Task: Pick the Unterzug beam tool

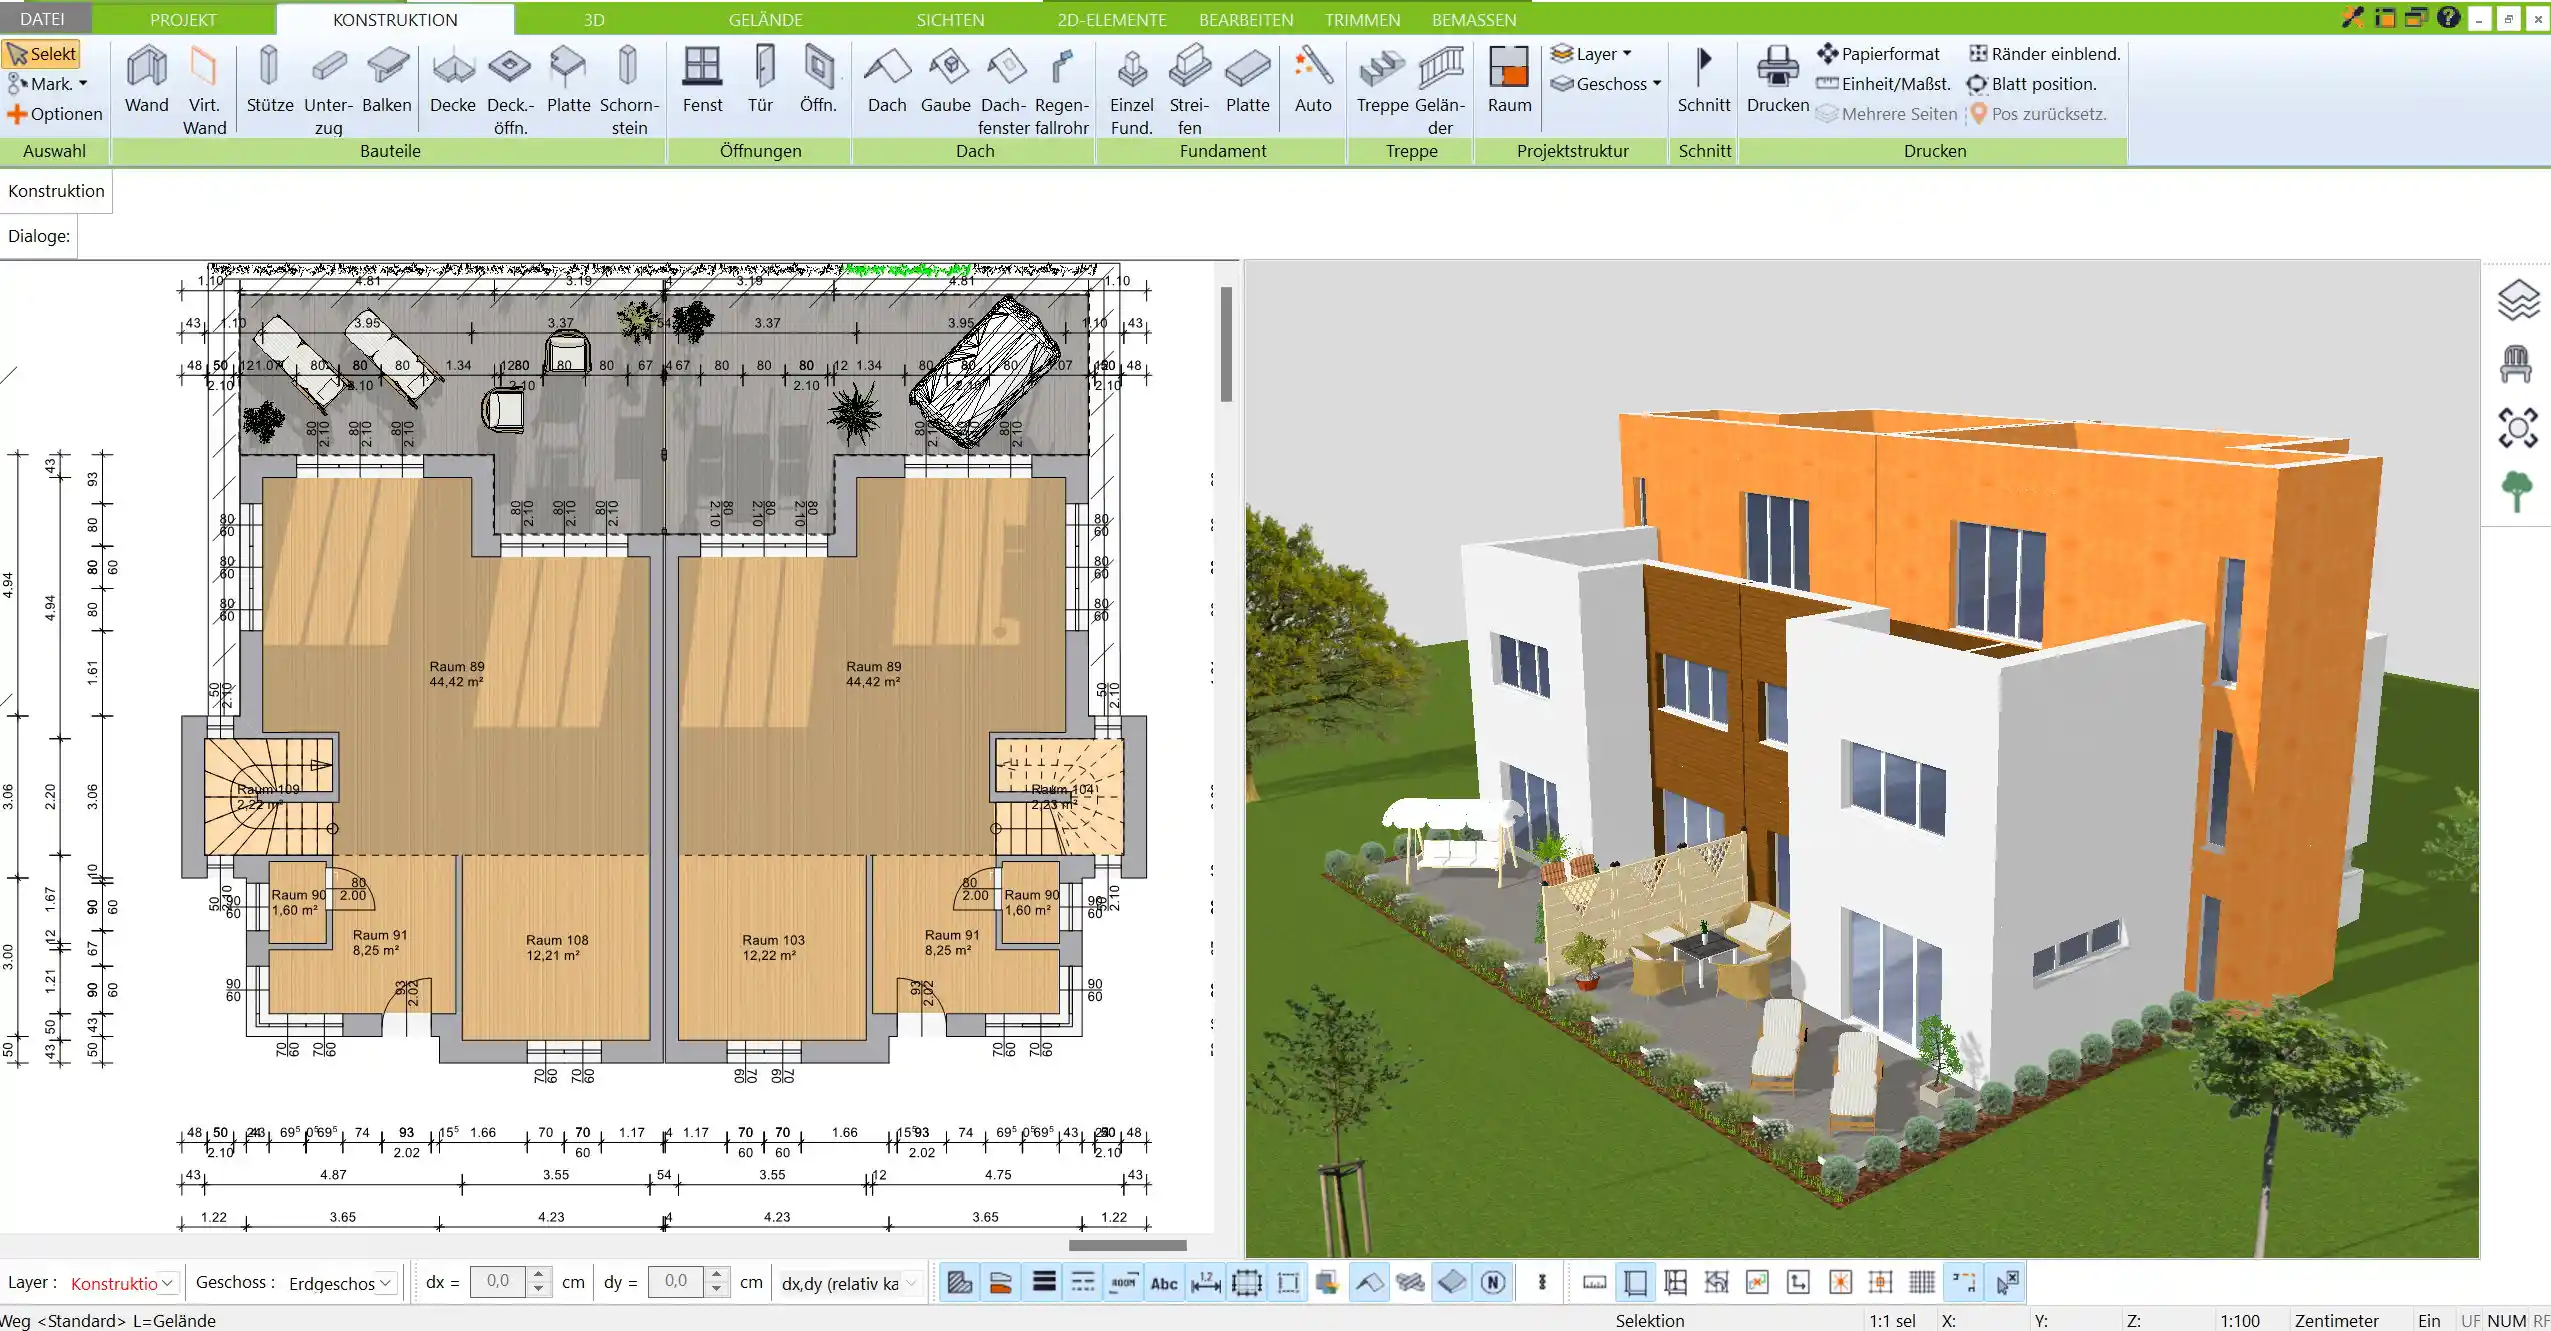Action: point(328,91)
